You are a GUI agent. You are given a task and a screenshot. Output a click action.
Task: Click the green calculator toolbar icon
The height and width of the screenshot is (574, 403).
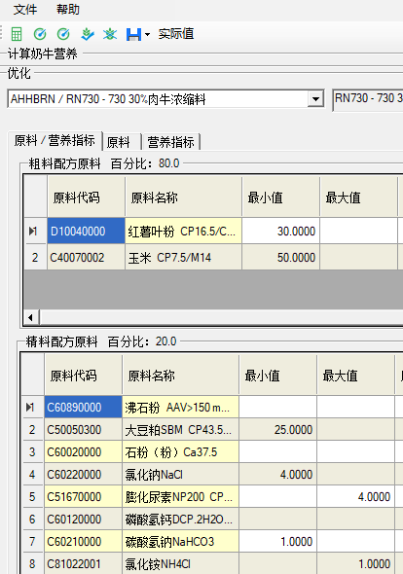16,34
